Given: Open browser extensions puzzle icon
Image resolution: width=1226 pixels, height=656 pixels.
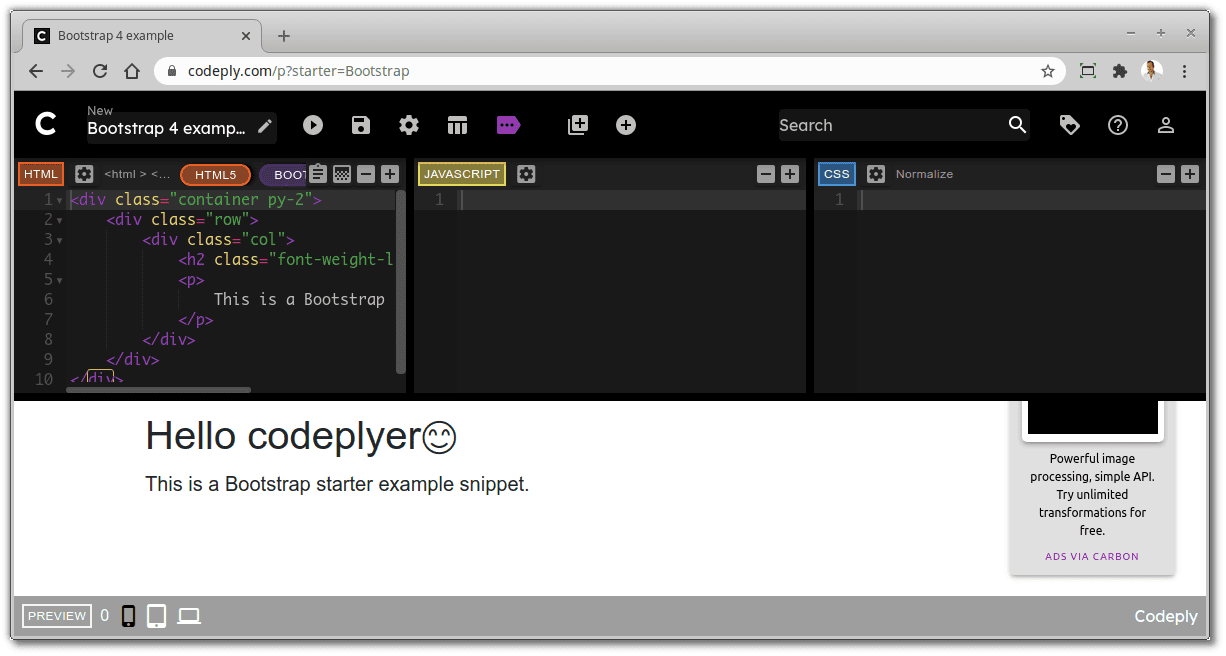Looking at the screenshot, I should point(1120,71).
